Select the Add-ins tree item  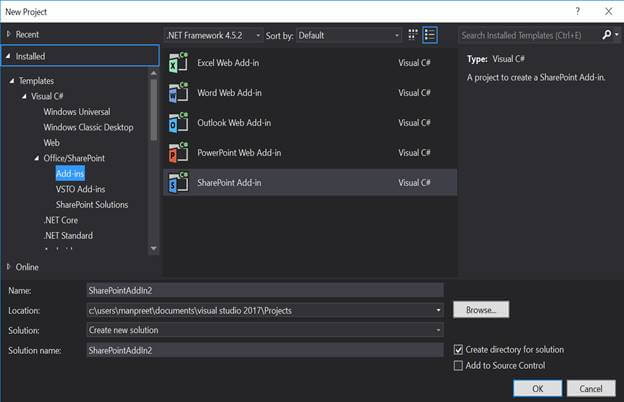tap(70, 174)
